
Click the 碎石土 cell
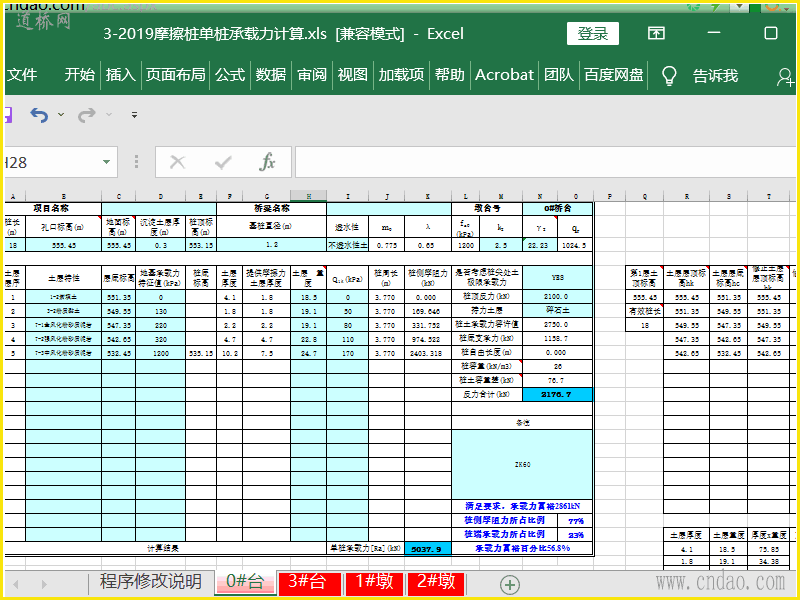click(557, 310)
